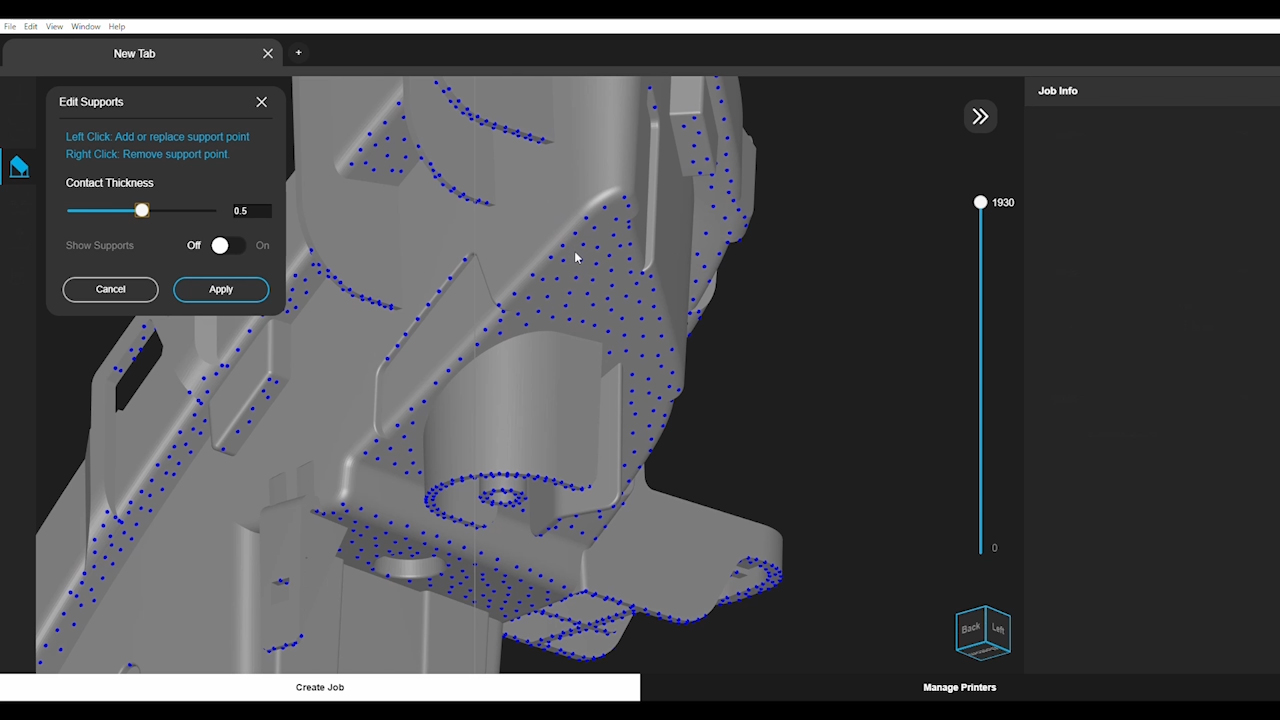Click the layer height slider handle at 1930
Screen dimensions: 1280x720
(x=980, y=203)
